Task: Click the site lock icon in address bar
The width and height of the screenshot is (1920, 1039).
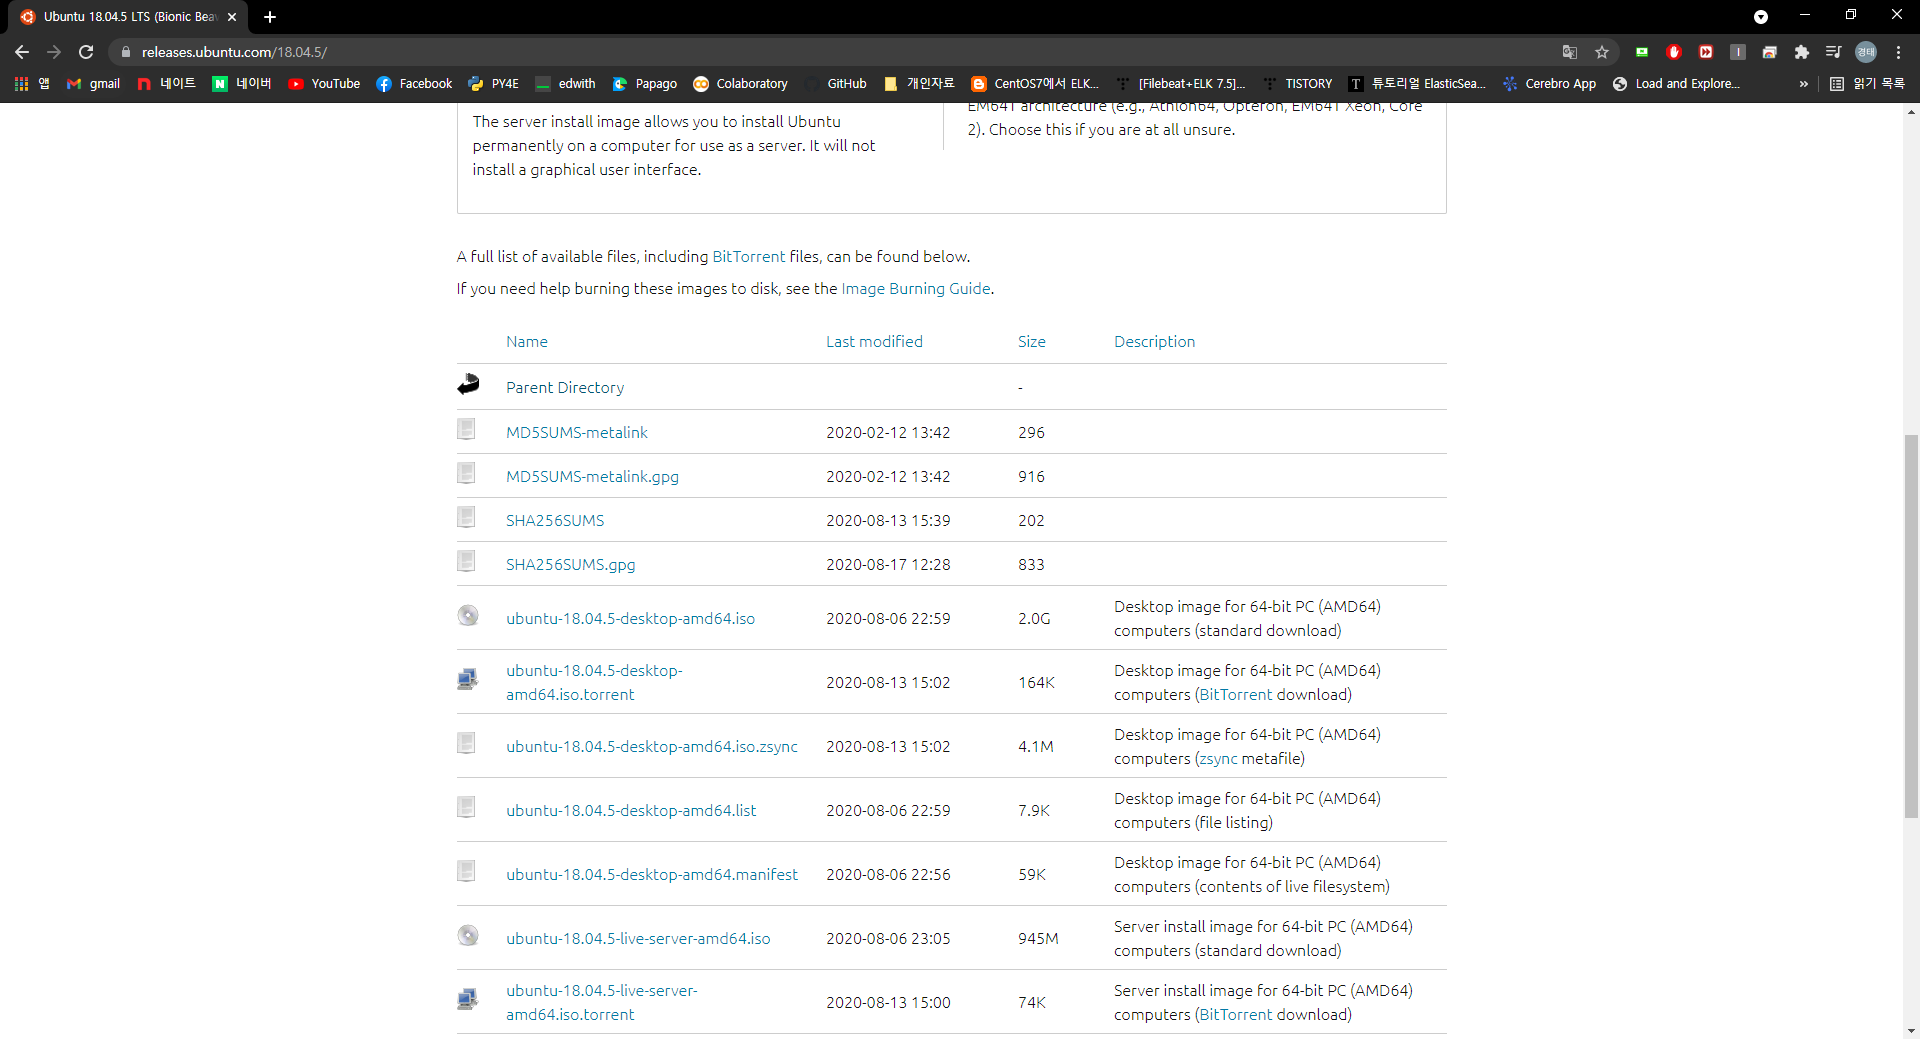Action: tap(125, 52)
